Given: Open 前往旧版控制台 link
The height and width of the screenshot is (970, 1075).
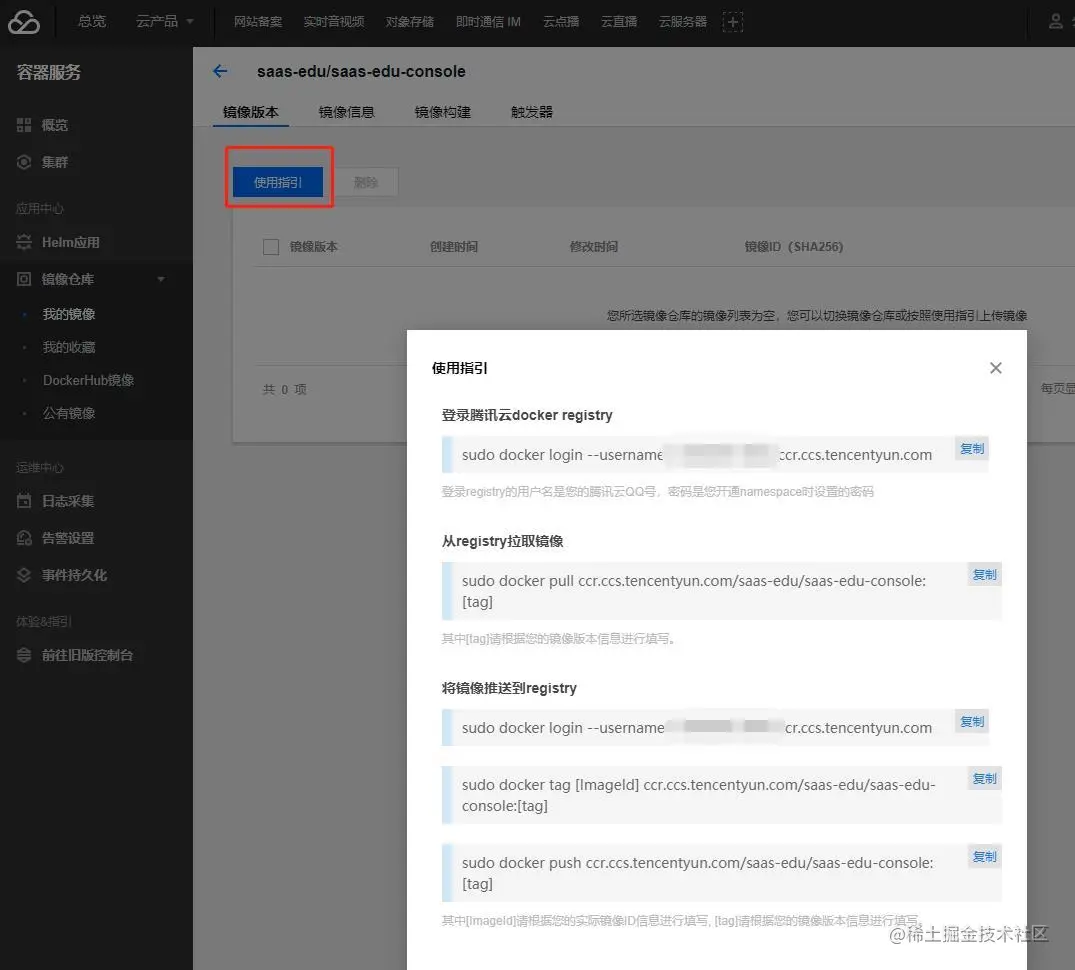Looking at the screenshot, I should pyautogui.click(x=87, y=655).
